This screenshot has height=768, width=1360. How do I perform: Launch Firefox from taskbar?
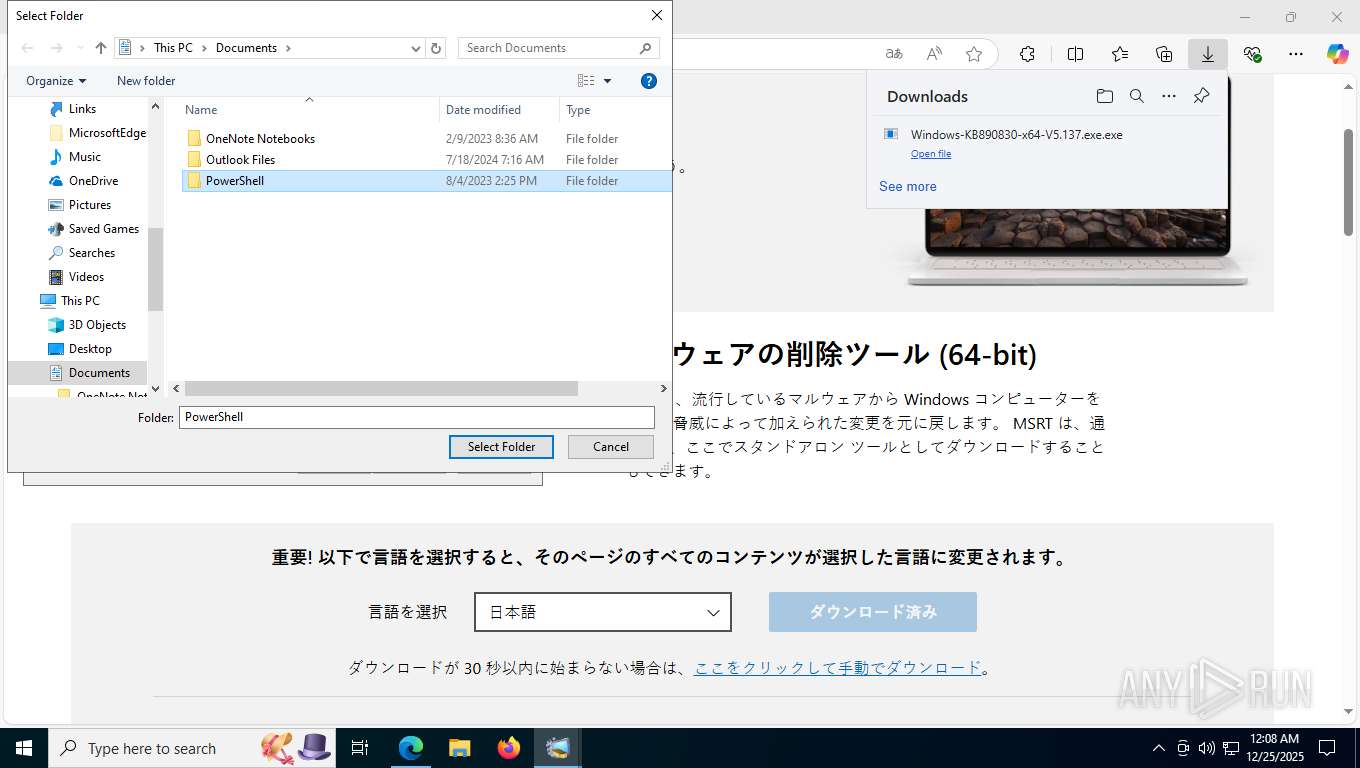coord(509,748)
